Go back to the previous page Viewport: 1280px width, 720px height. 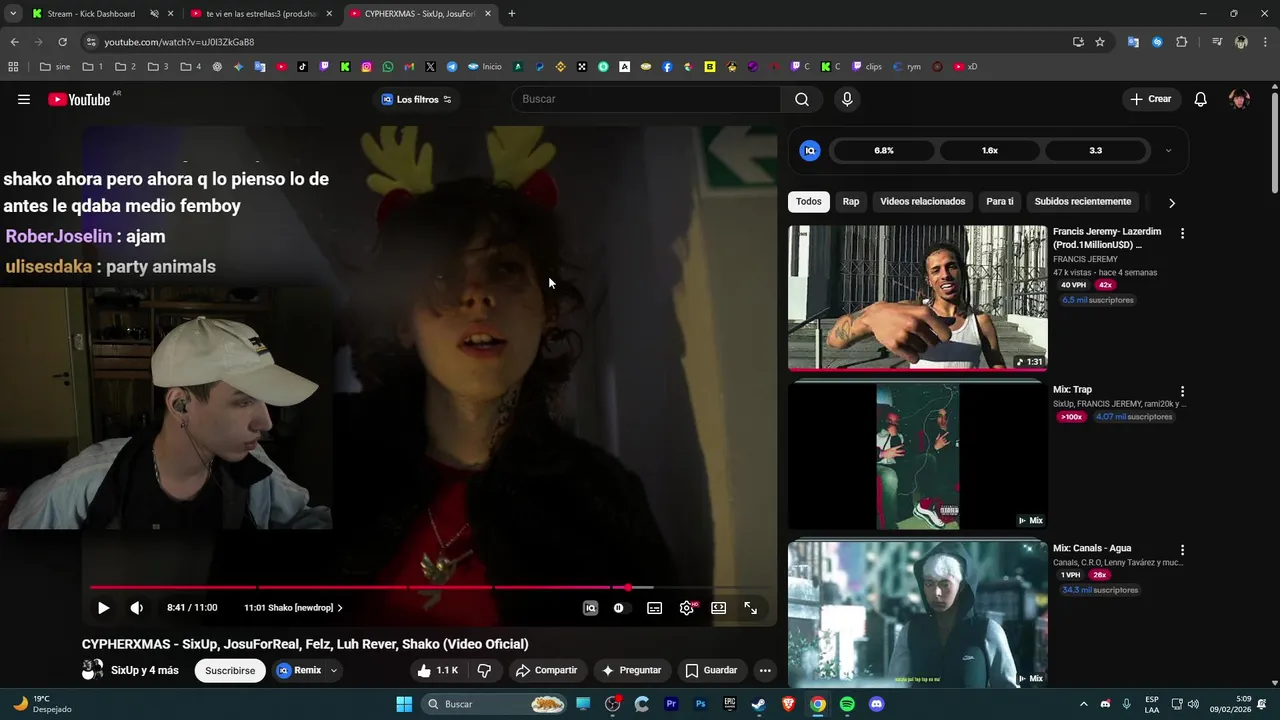pyautogui.click(x=14, y=42)
